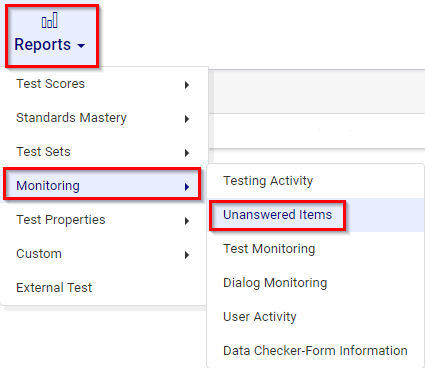This screenshot has height=368, width=425.
Task: Open Data Checker-Form Information report
Action: point(316,351)
